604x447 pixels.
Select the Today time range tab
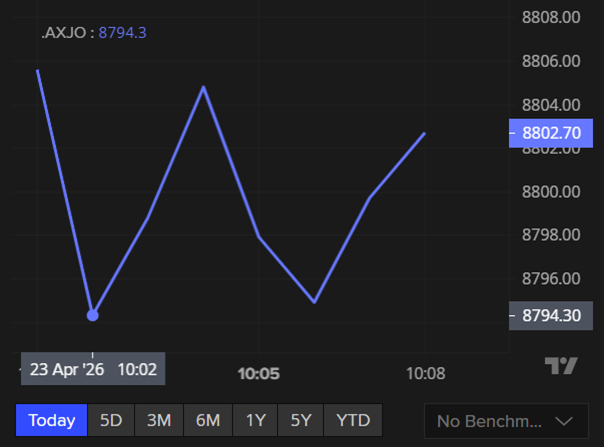(51, 420)
